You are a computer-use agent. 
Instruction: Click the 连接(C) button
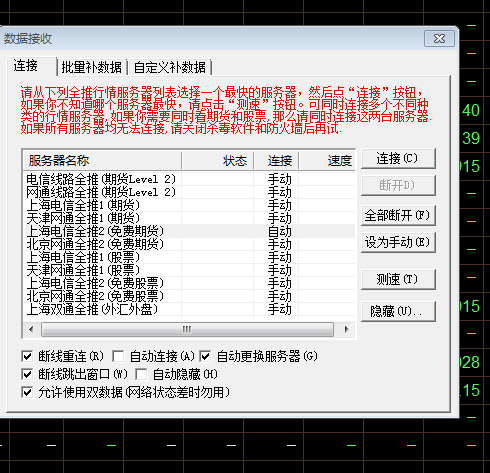point(398,159)
